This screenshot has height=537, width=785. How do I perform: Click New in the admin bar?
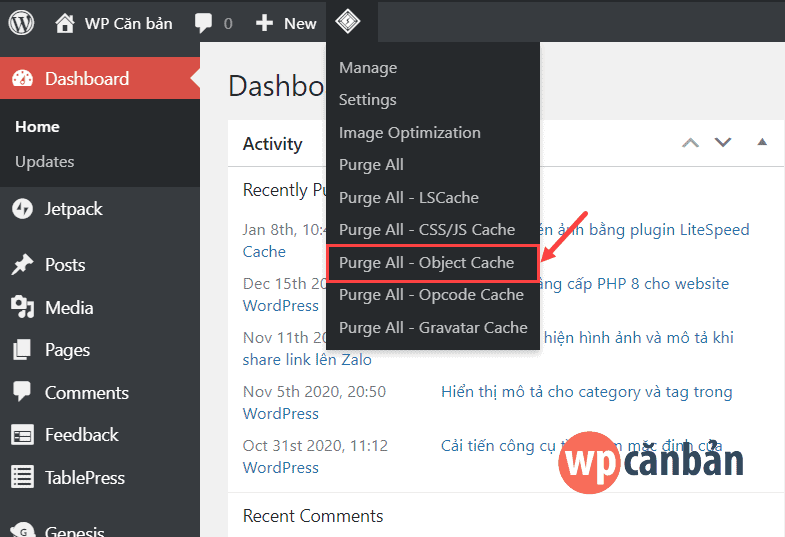(x=300, y=24)
